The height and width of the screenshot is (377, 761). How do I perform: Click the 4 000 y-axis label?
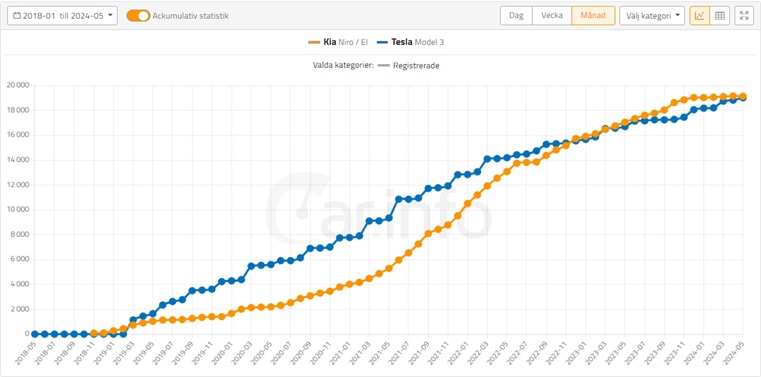click(20, 284)
